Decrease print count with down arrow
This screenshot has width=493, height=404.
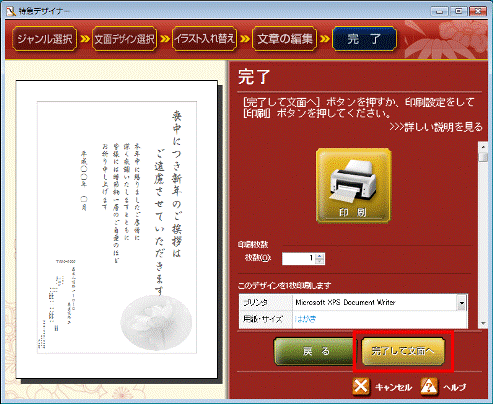(x=320, y=261)
